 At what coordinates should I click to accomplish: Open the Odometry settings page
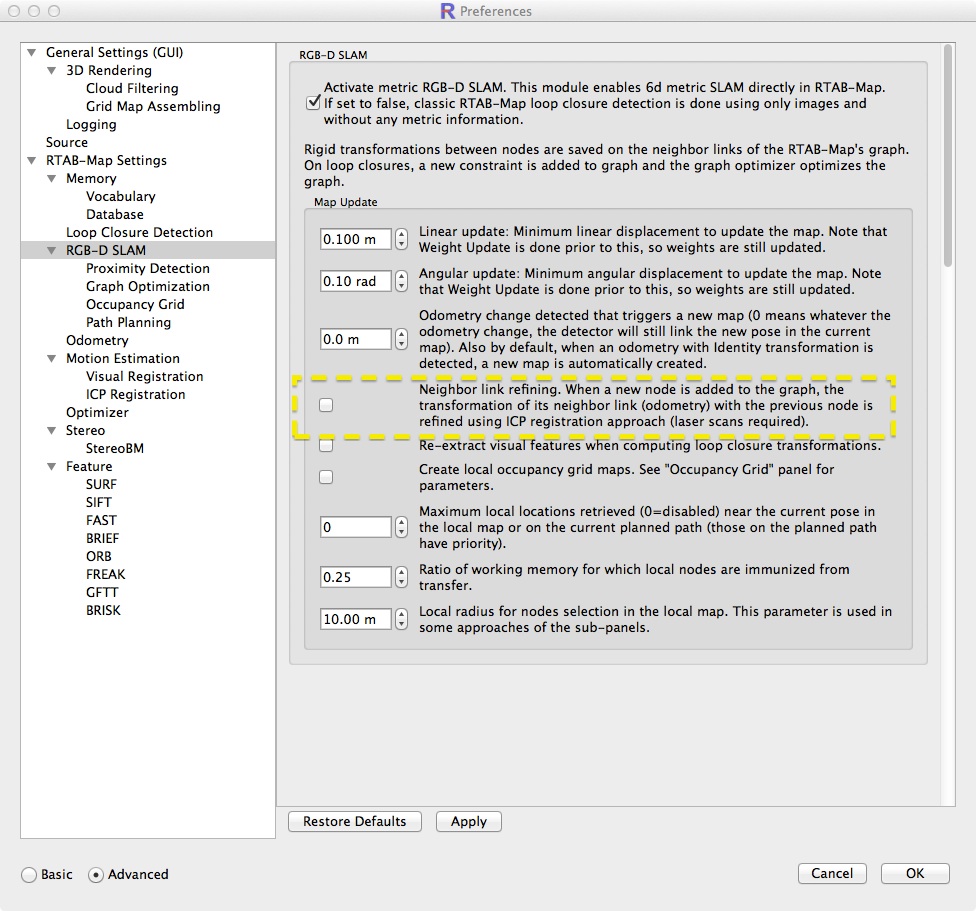tap(97, 341)
